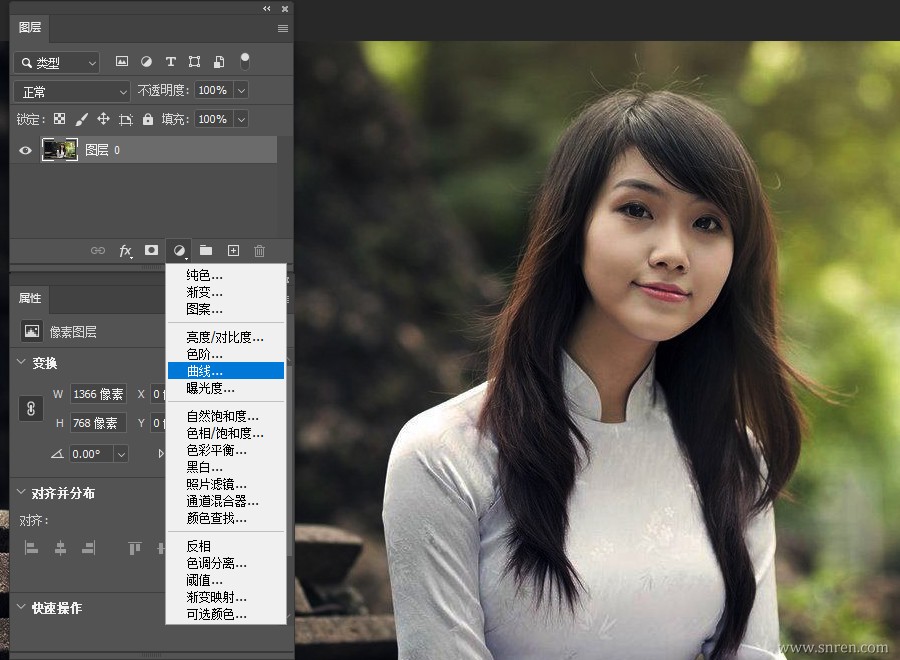Viewport: 900px width, 660px height.
Task: Collapse the 快速操作 section
Action: pyautogui.click(x=21, y=607)
